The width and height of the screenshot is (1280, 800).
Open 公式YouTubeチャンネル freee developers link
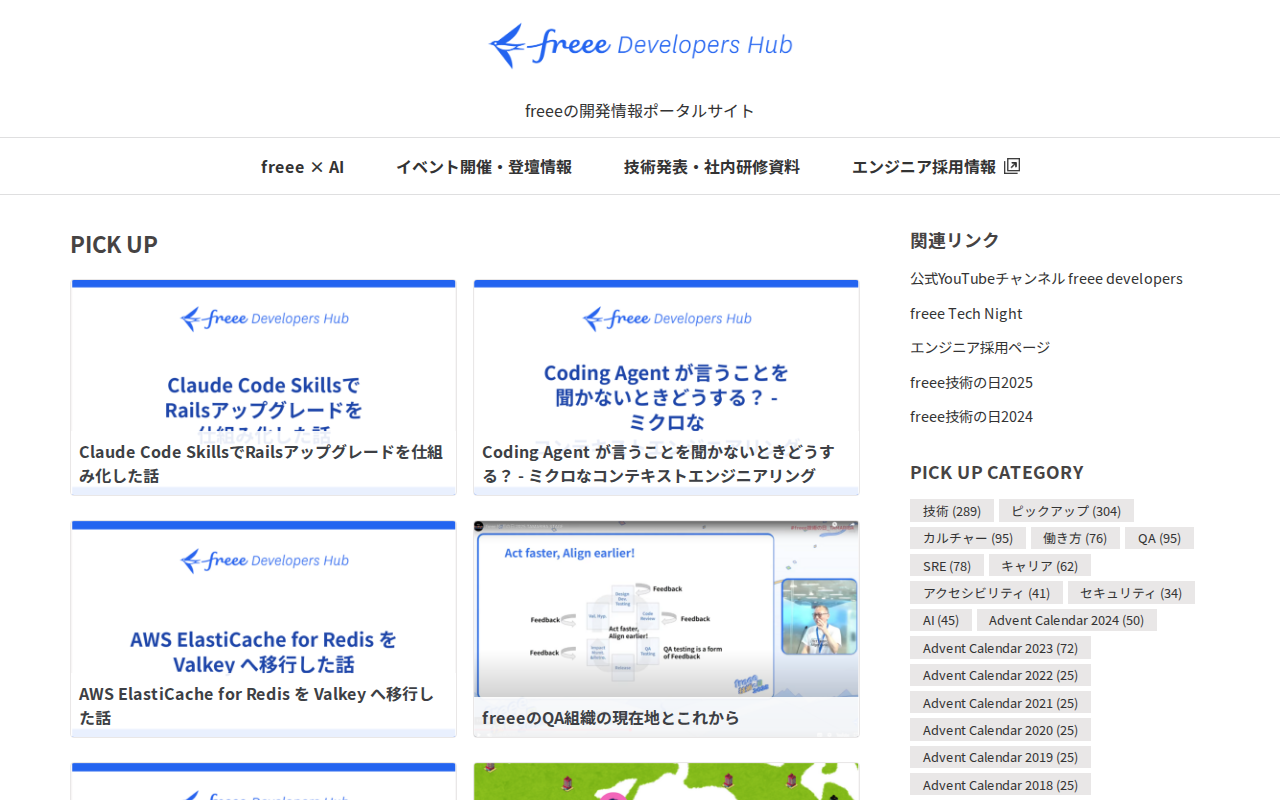(1046, 279)
